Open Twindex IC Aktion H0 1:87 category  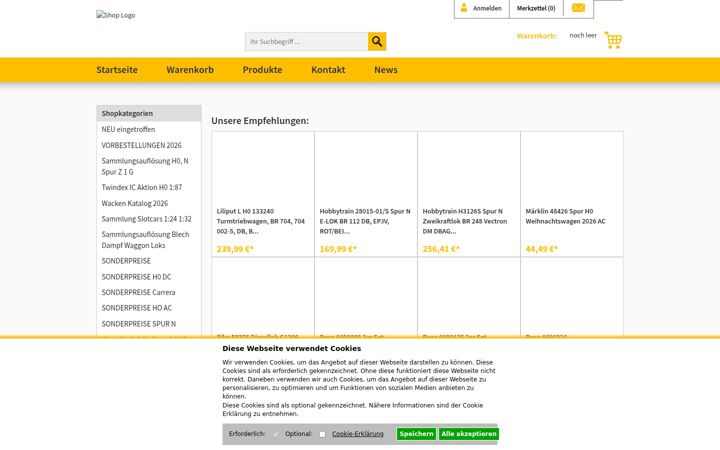[141, 187]
